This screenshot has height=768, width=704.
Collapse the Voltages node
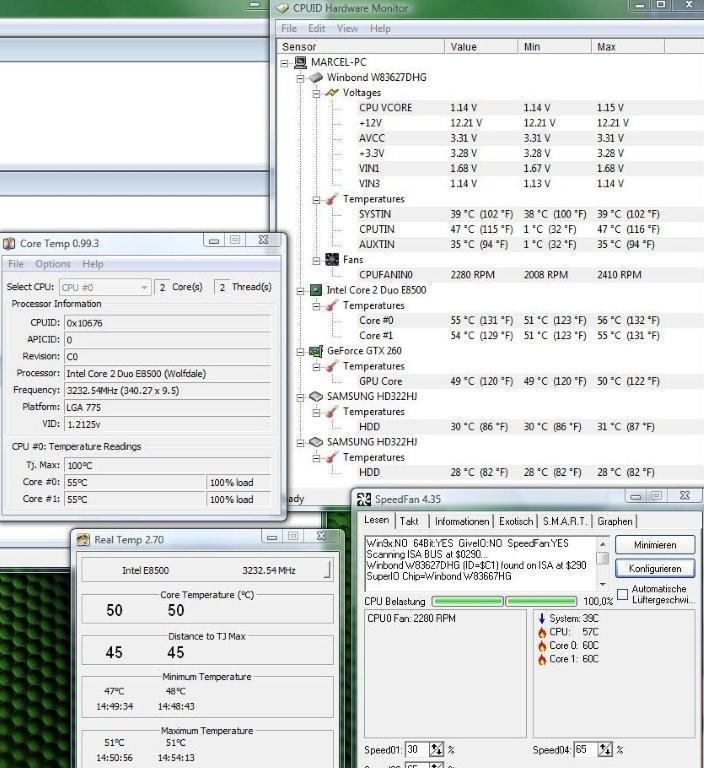(316, 93)
